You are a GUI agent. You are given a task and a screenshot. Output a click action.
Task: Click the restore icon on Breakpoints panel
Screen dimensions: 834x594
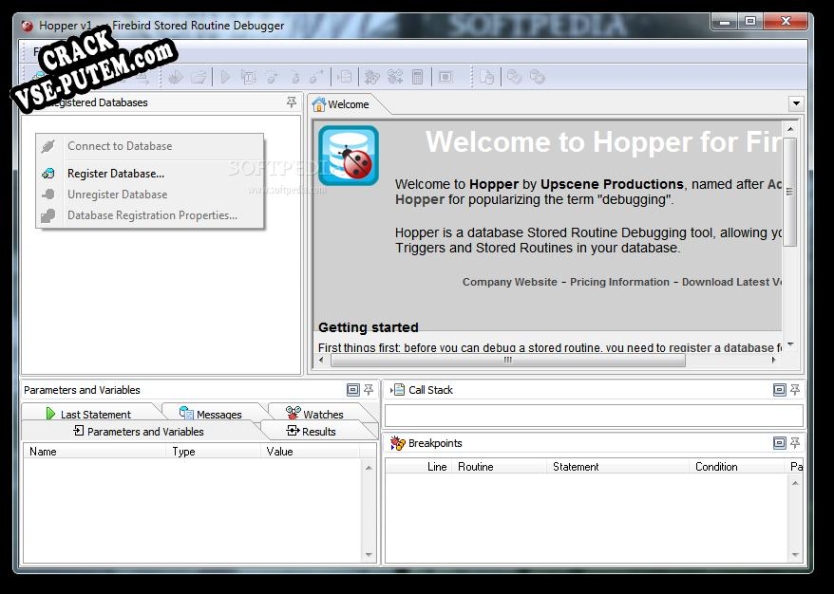[778, 443]
